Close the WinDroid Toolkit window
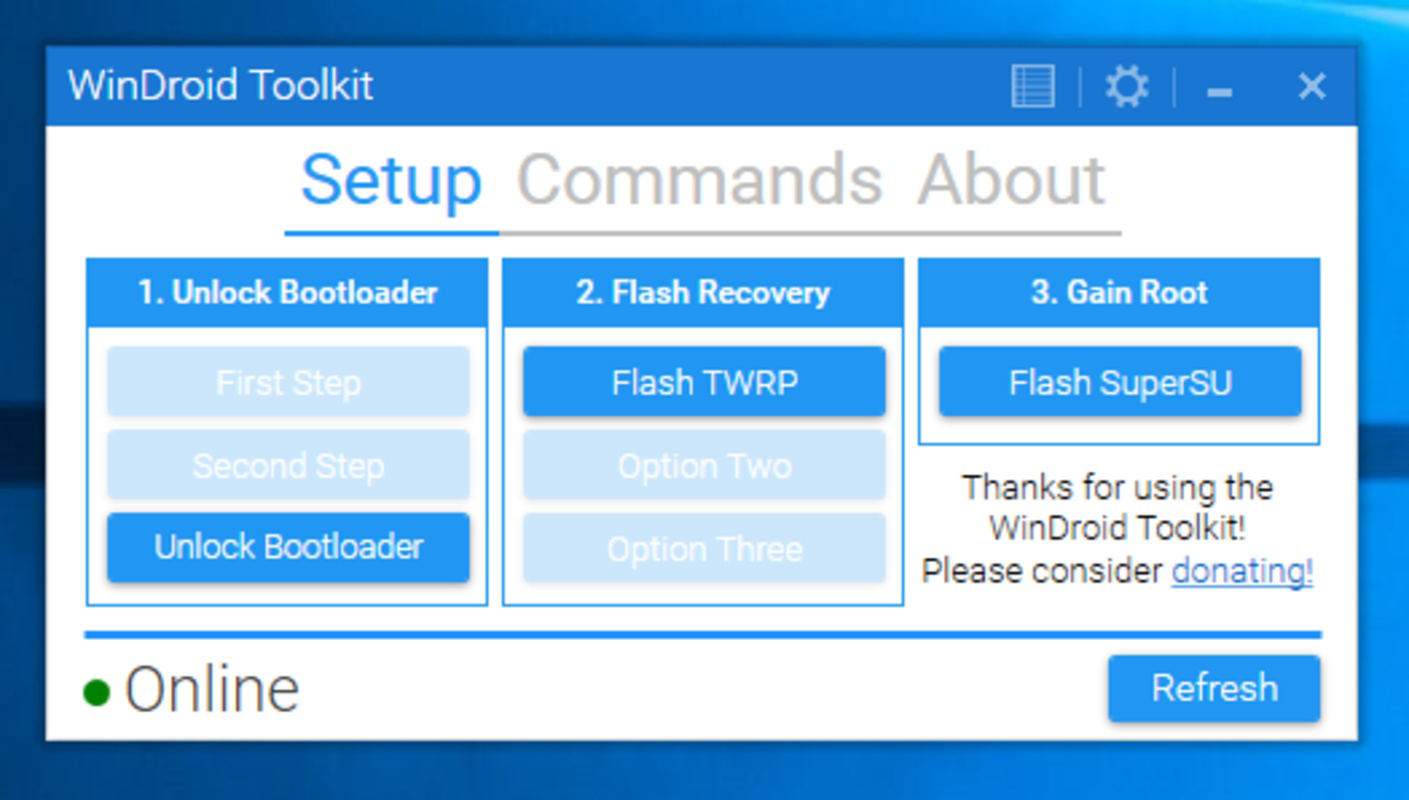Viewport: 1409px width, 800px height. coord(1311,87)
